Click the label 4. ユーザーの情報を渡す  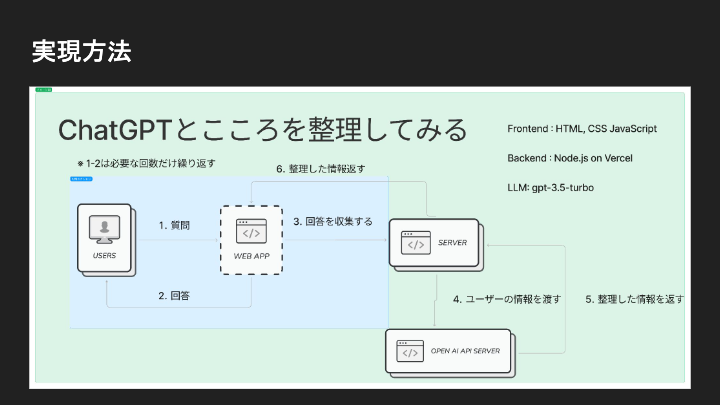click(507, 299)
